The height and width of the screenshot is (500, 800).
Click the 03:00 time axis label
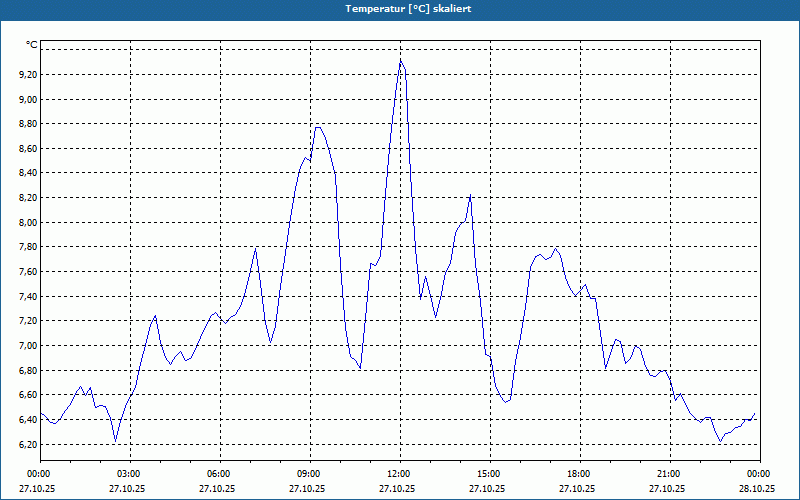pyautogui.click(x=128, y=474)
